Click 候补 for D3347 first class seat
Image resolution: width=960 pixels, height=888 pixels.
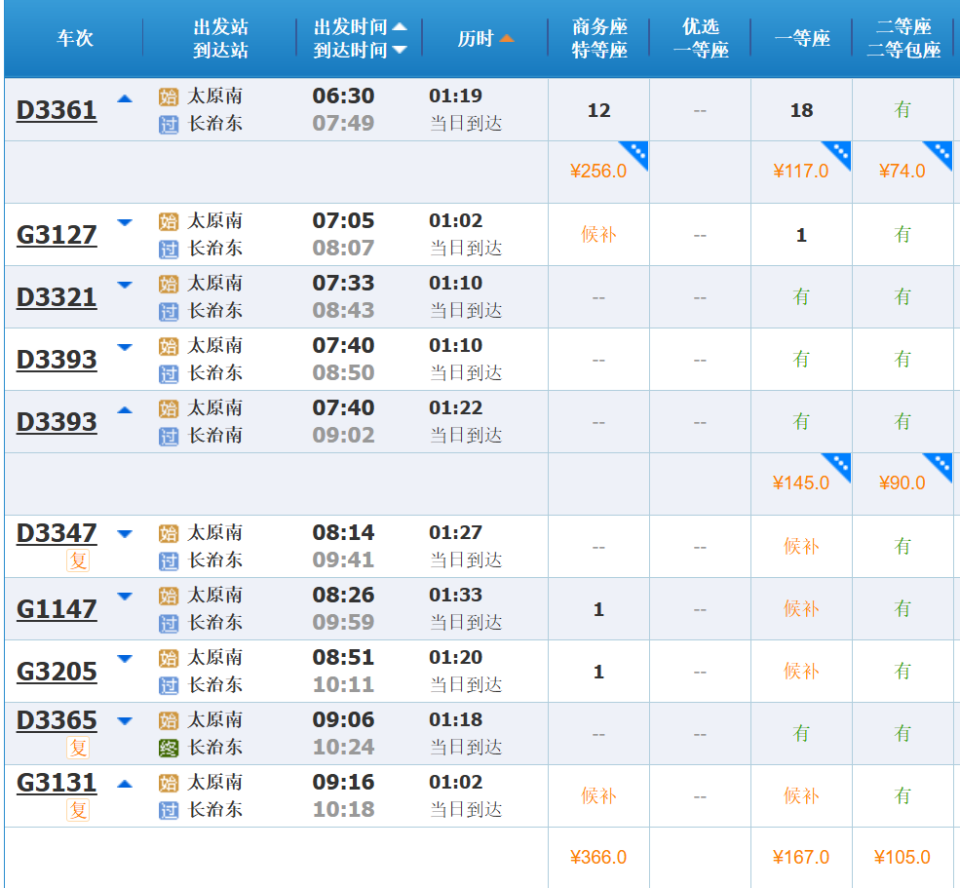click(801, 547)
